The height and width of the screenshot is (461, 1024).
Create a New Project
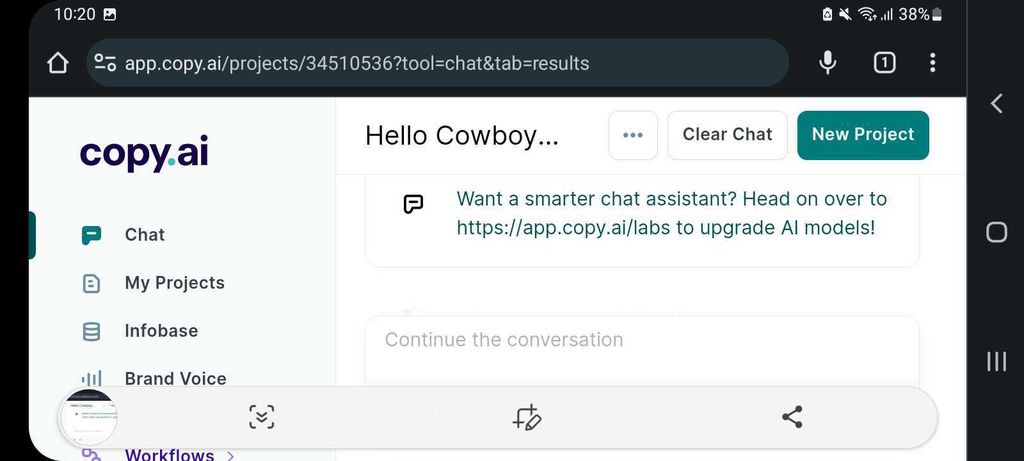click(862, 135)
